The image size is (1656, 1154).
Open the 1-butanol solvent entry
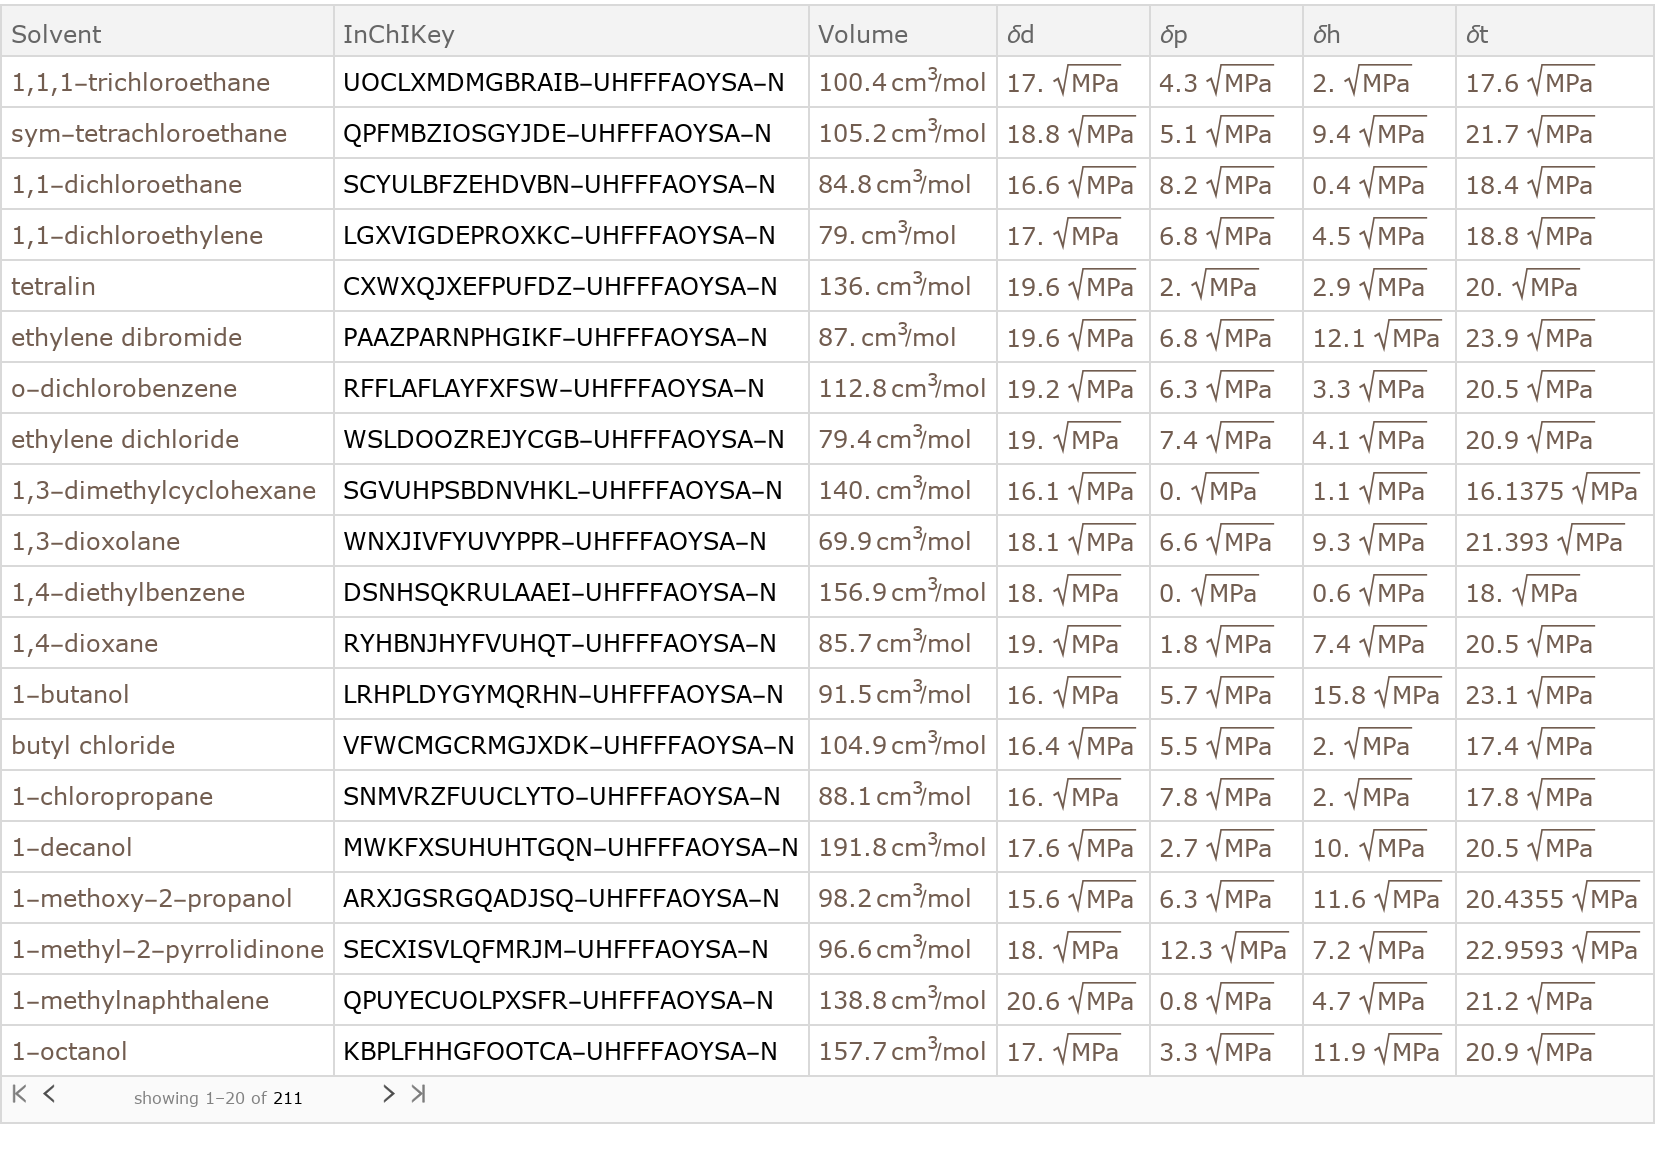(70, 694)
